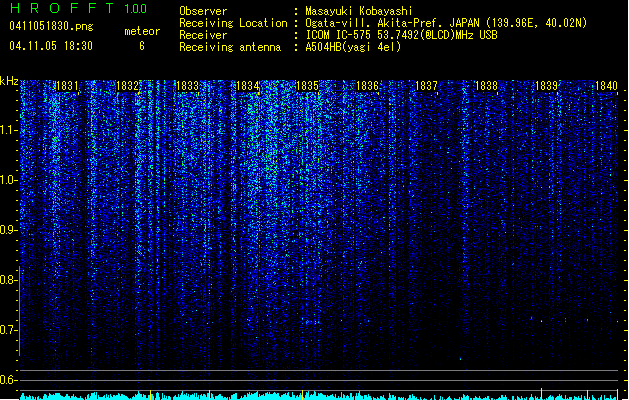629x400 pixels.
Task: Click the 0.8 kHz axis tick label
Action: click(8, 280)
